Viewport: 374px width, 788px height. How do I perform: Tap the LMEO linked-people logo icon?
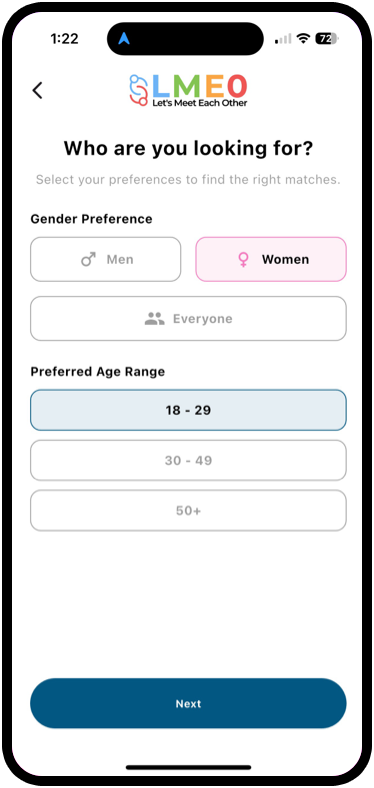(x=138, y=90)
